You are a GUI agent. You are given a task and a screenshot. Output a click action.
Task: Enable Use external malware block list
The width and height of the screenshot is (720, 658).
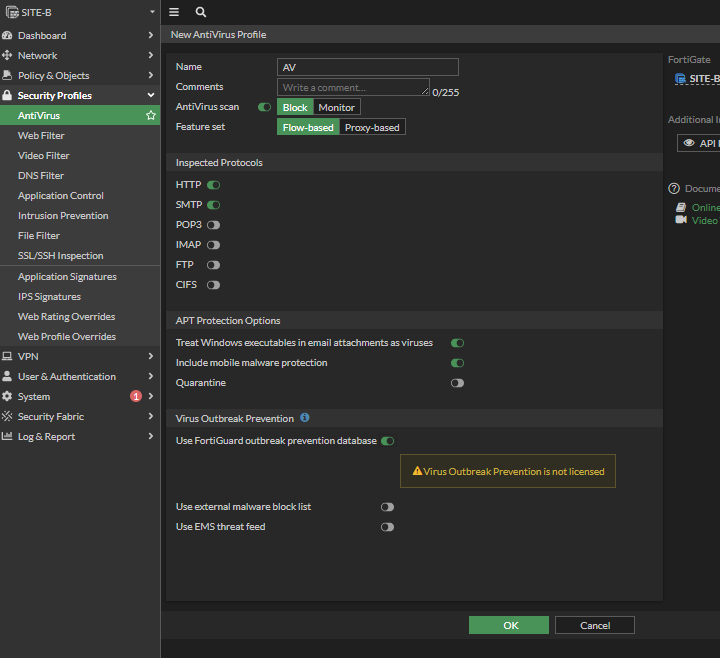coord(387,507)
